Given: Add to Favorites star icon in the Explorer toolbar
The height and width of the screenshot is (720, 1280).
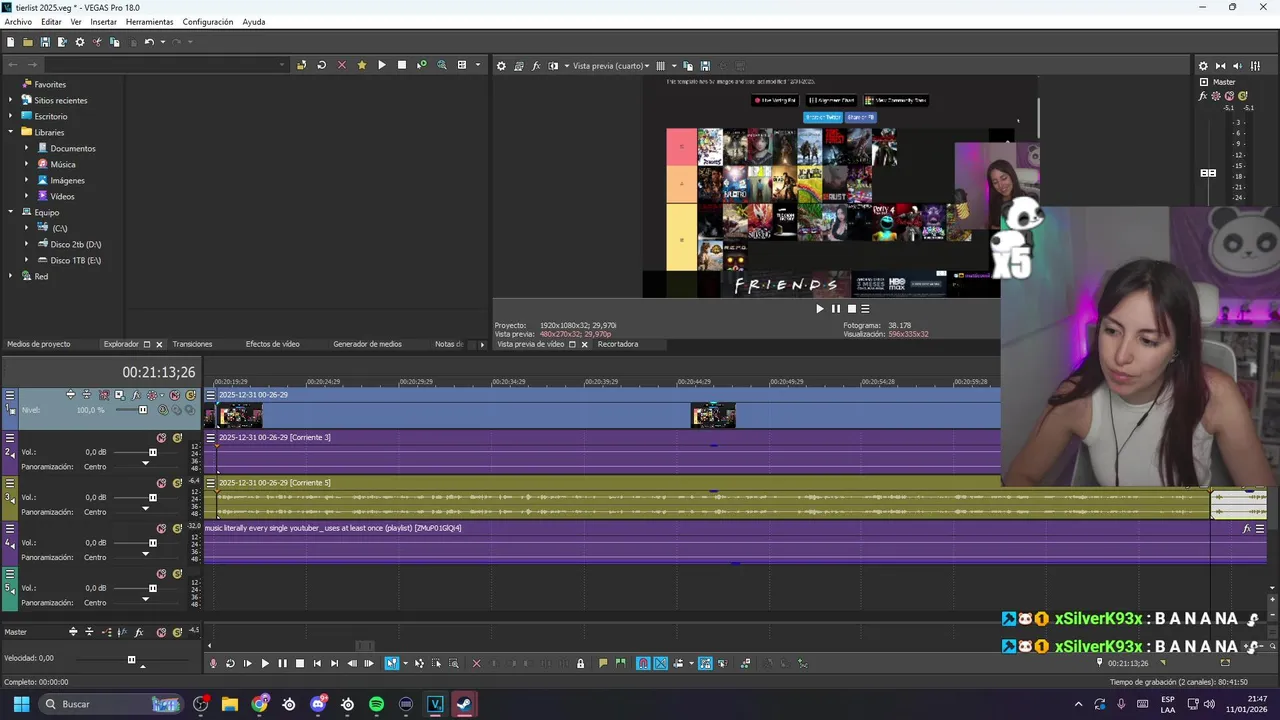Looking at the screenshot, I should click(361, 65).
